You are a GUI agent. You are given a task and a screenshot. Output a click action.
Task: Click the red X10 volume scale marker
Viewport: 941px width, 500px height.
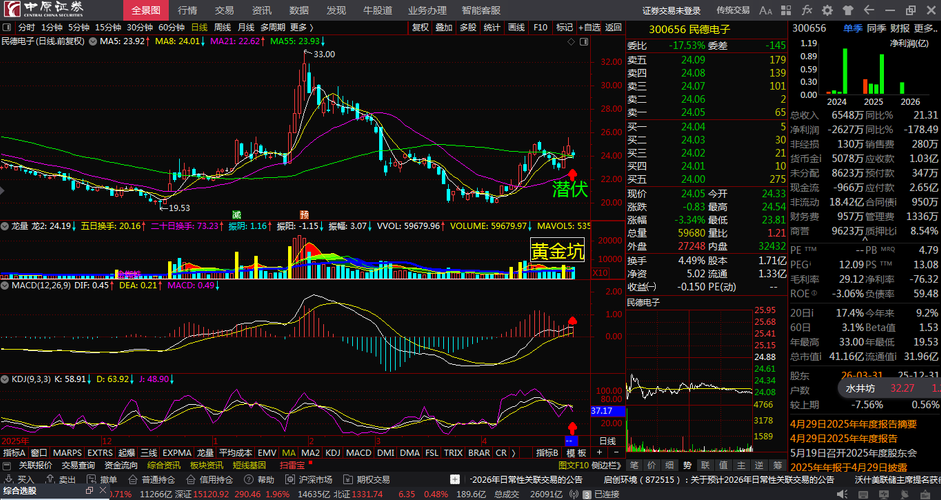pos(600,273)
